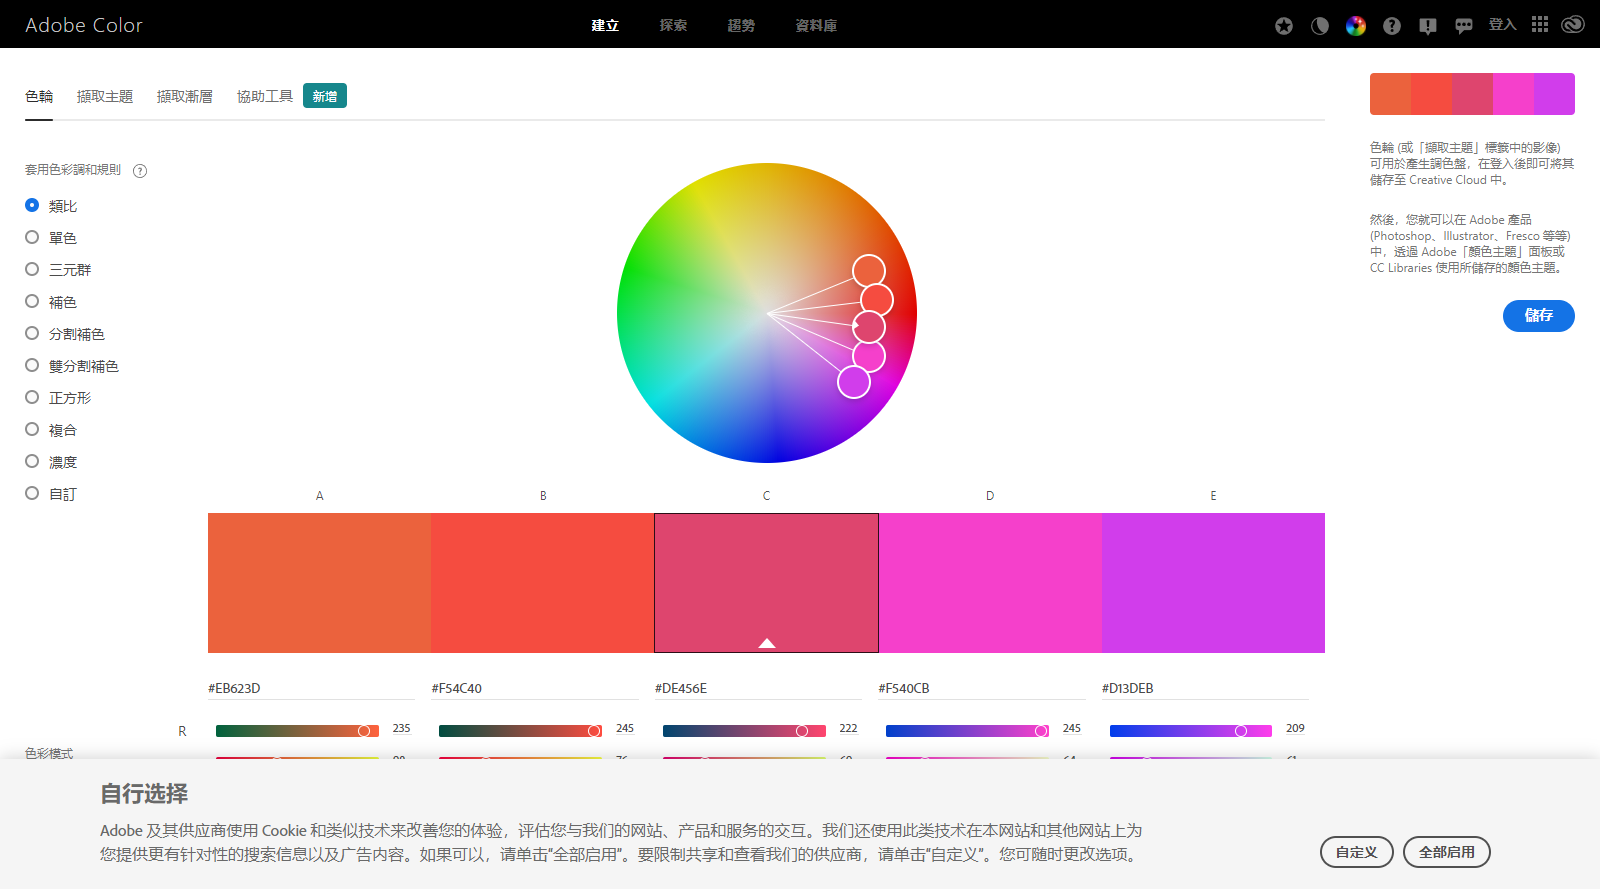The width and height of the screenshot is (1600, 889).
Task: Click the hex field showing #EB623D
Action: coord(310,688)
